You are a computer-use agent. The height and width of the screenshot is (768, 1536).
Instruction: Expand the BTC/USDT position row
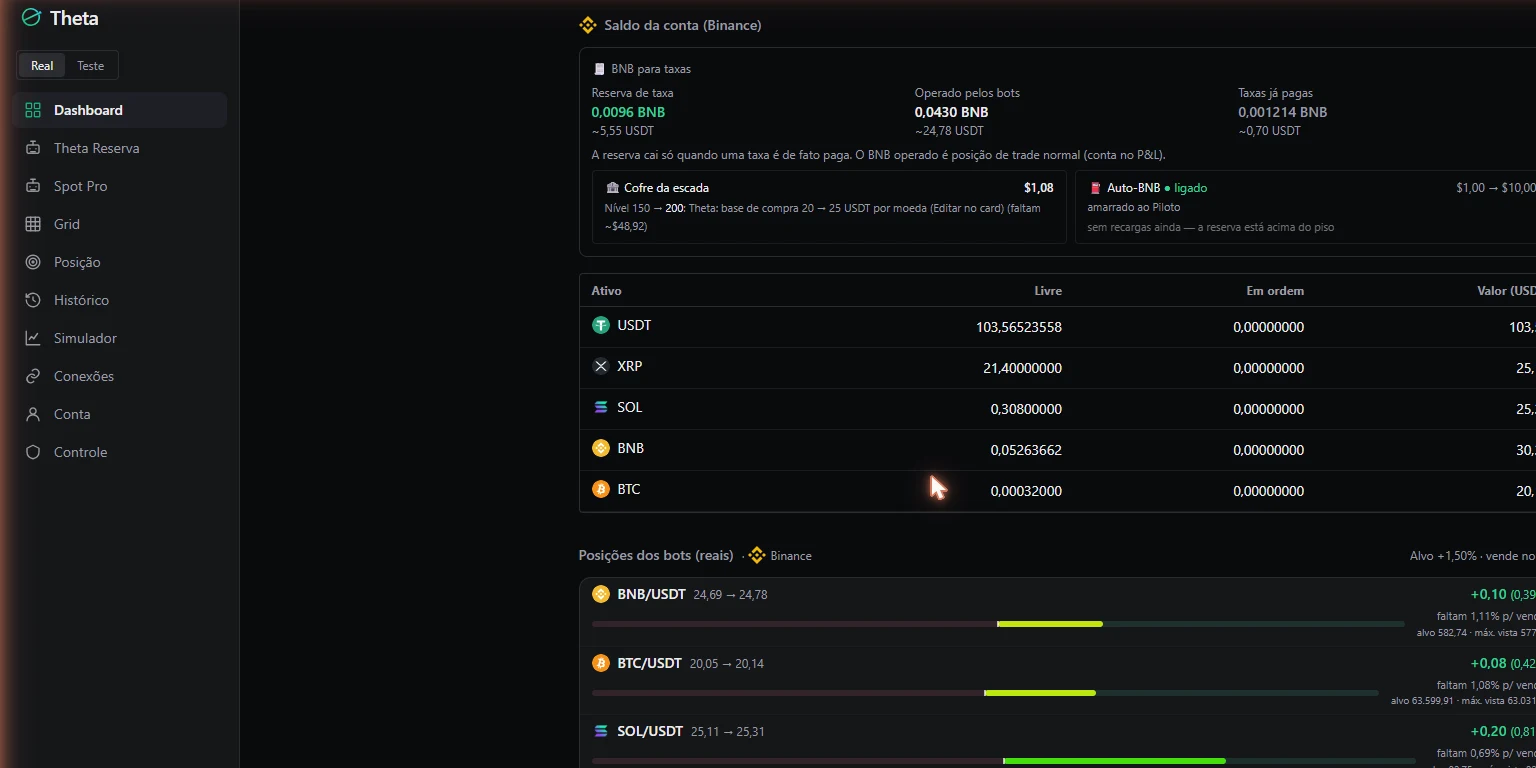coord(1058,681)
